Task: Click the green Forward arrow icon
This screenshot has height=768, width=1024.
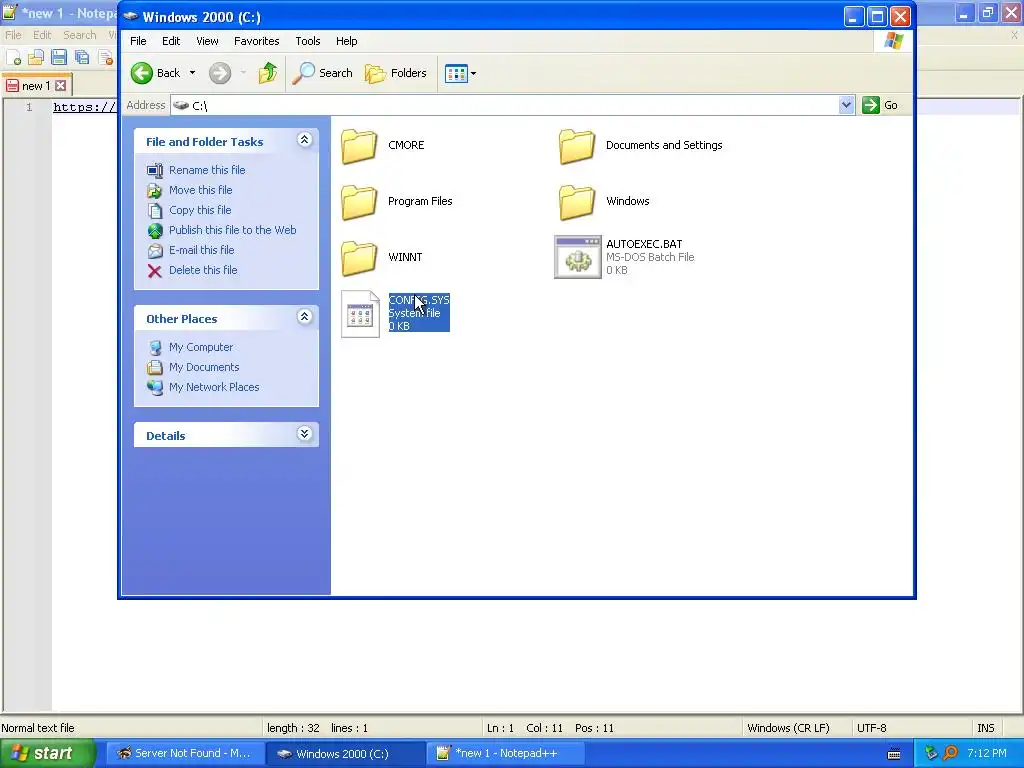Action: click(x=220, y=73)
